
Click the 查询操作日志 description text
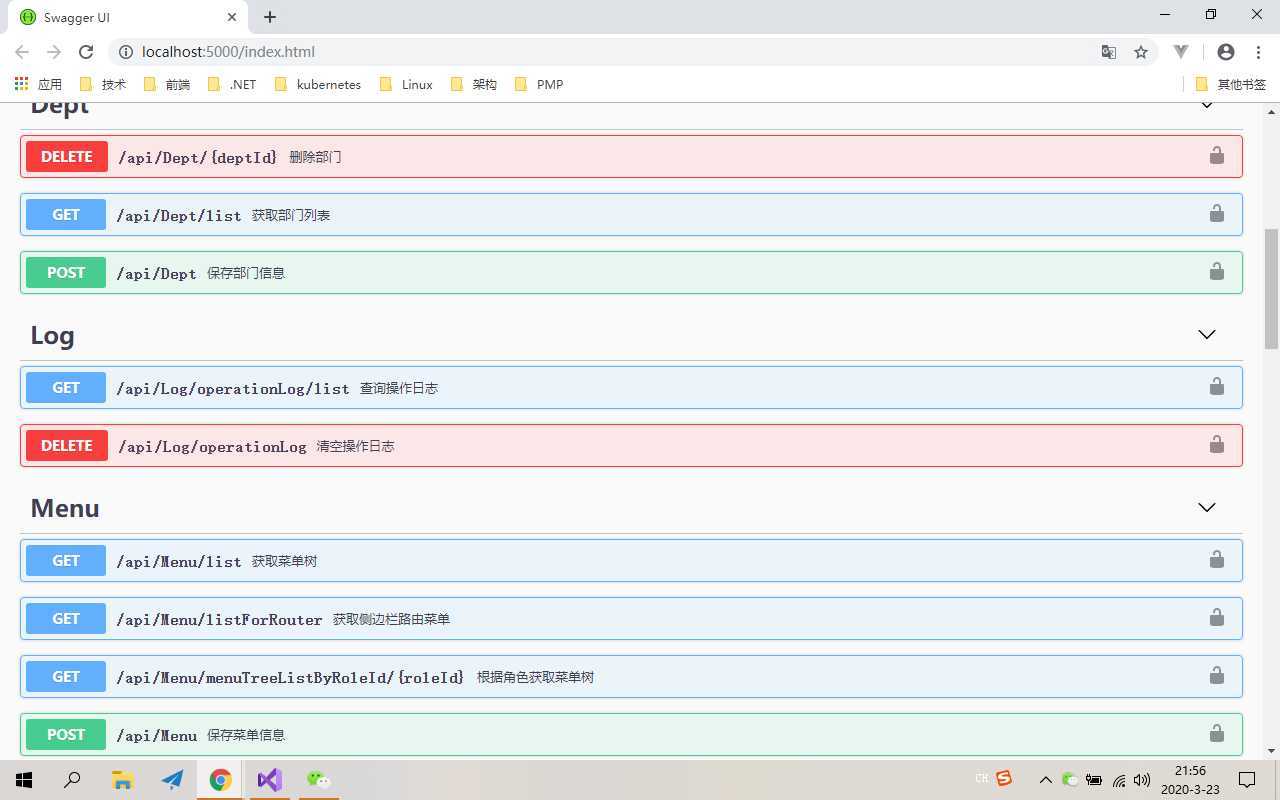[399, 388]
